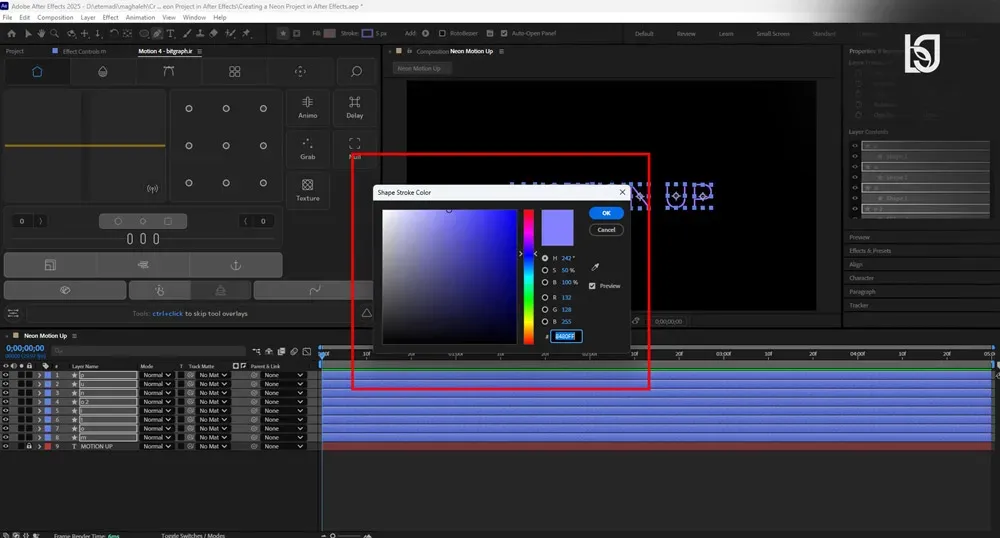The image size is (1000, 538).
Task: Select the Type tool
Action: coord(170,33)
